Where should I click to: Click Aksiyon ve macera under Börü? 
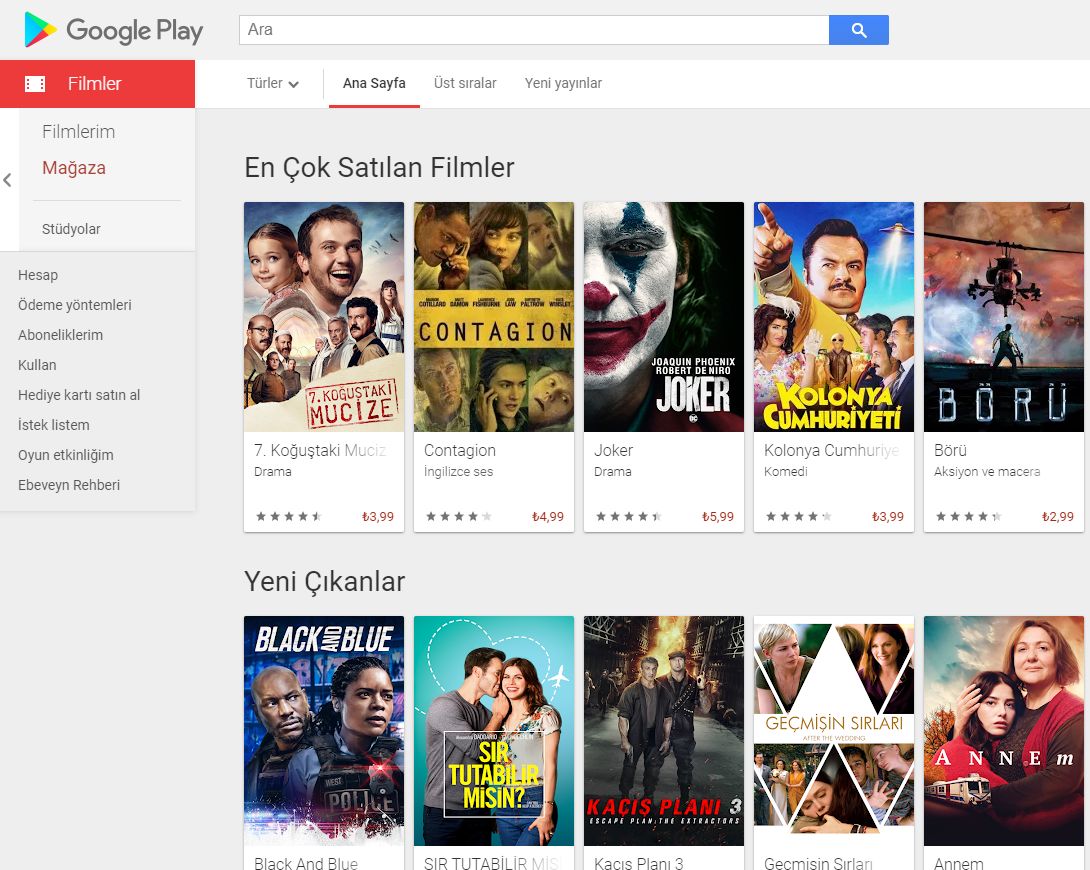987,471
